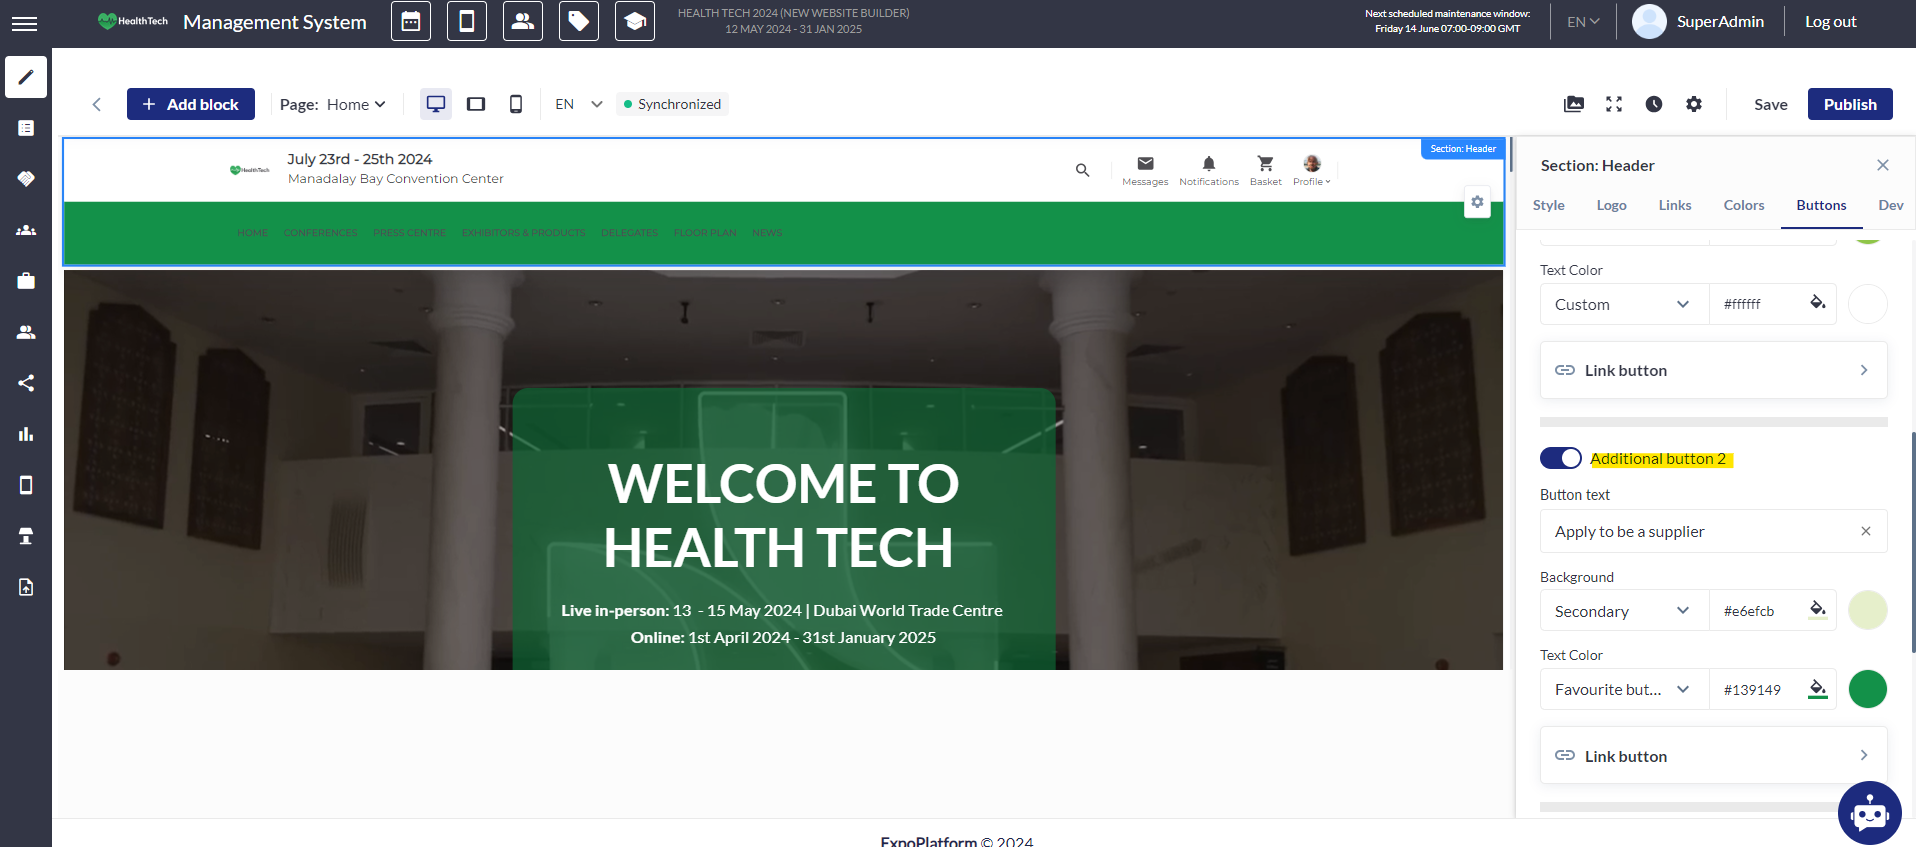This screenshot has height=847, width=1916.
Task: Open the Page: Home dropdown
Action: pyautogui.click(x=333, y=104)
